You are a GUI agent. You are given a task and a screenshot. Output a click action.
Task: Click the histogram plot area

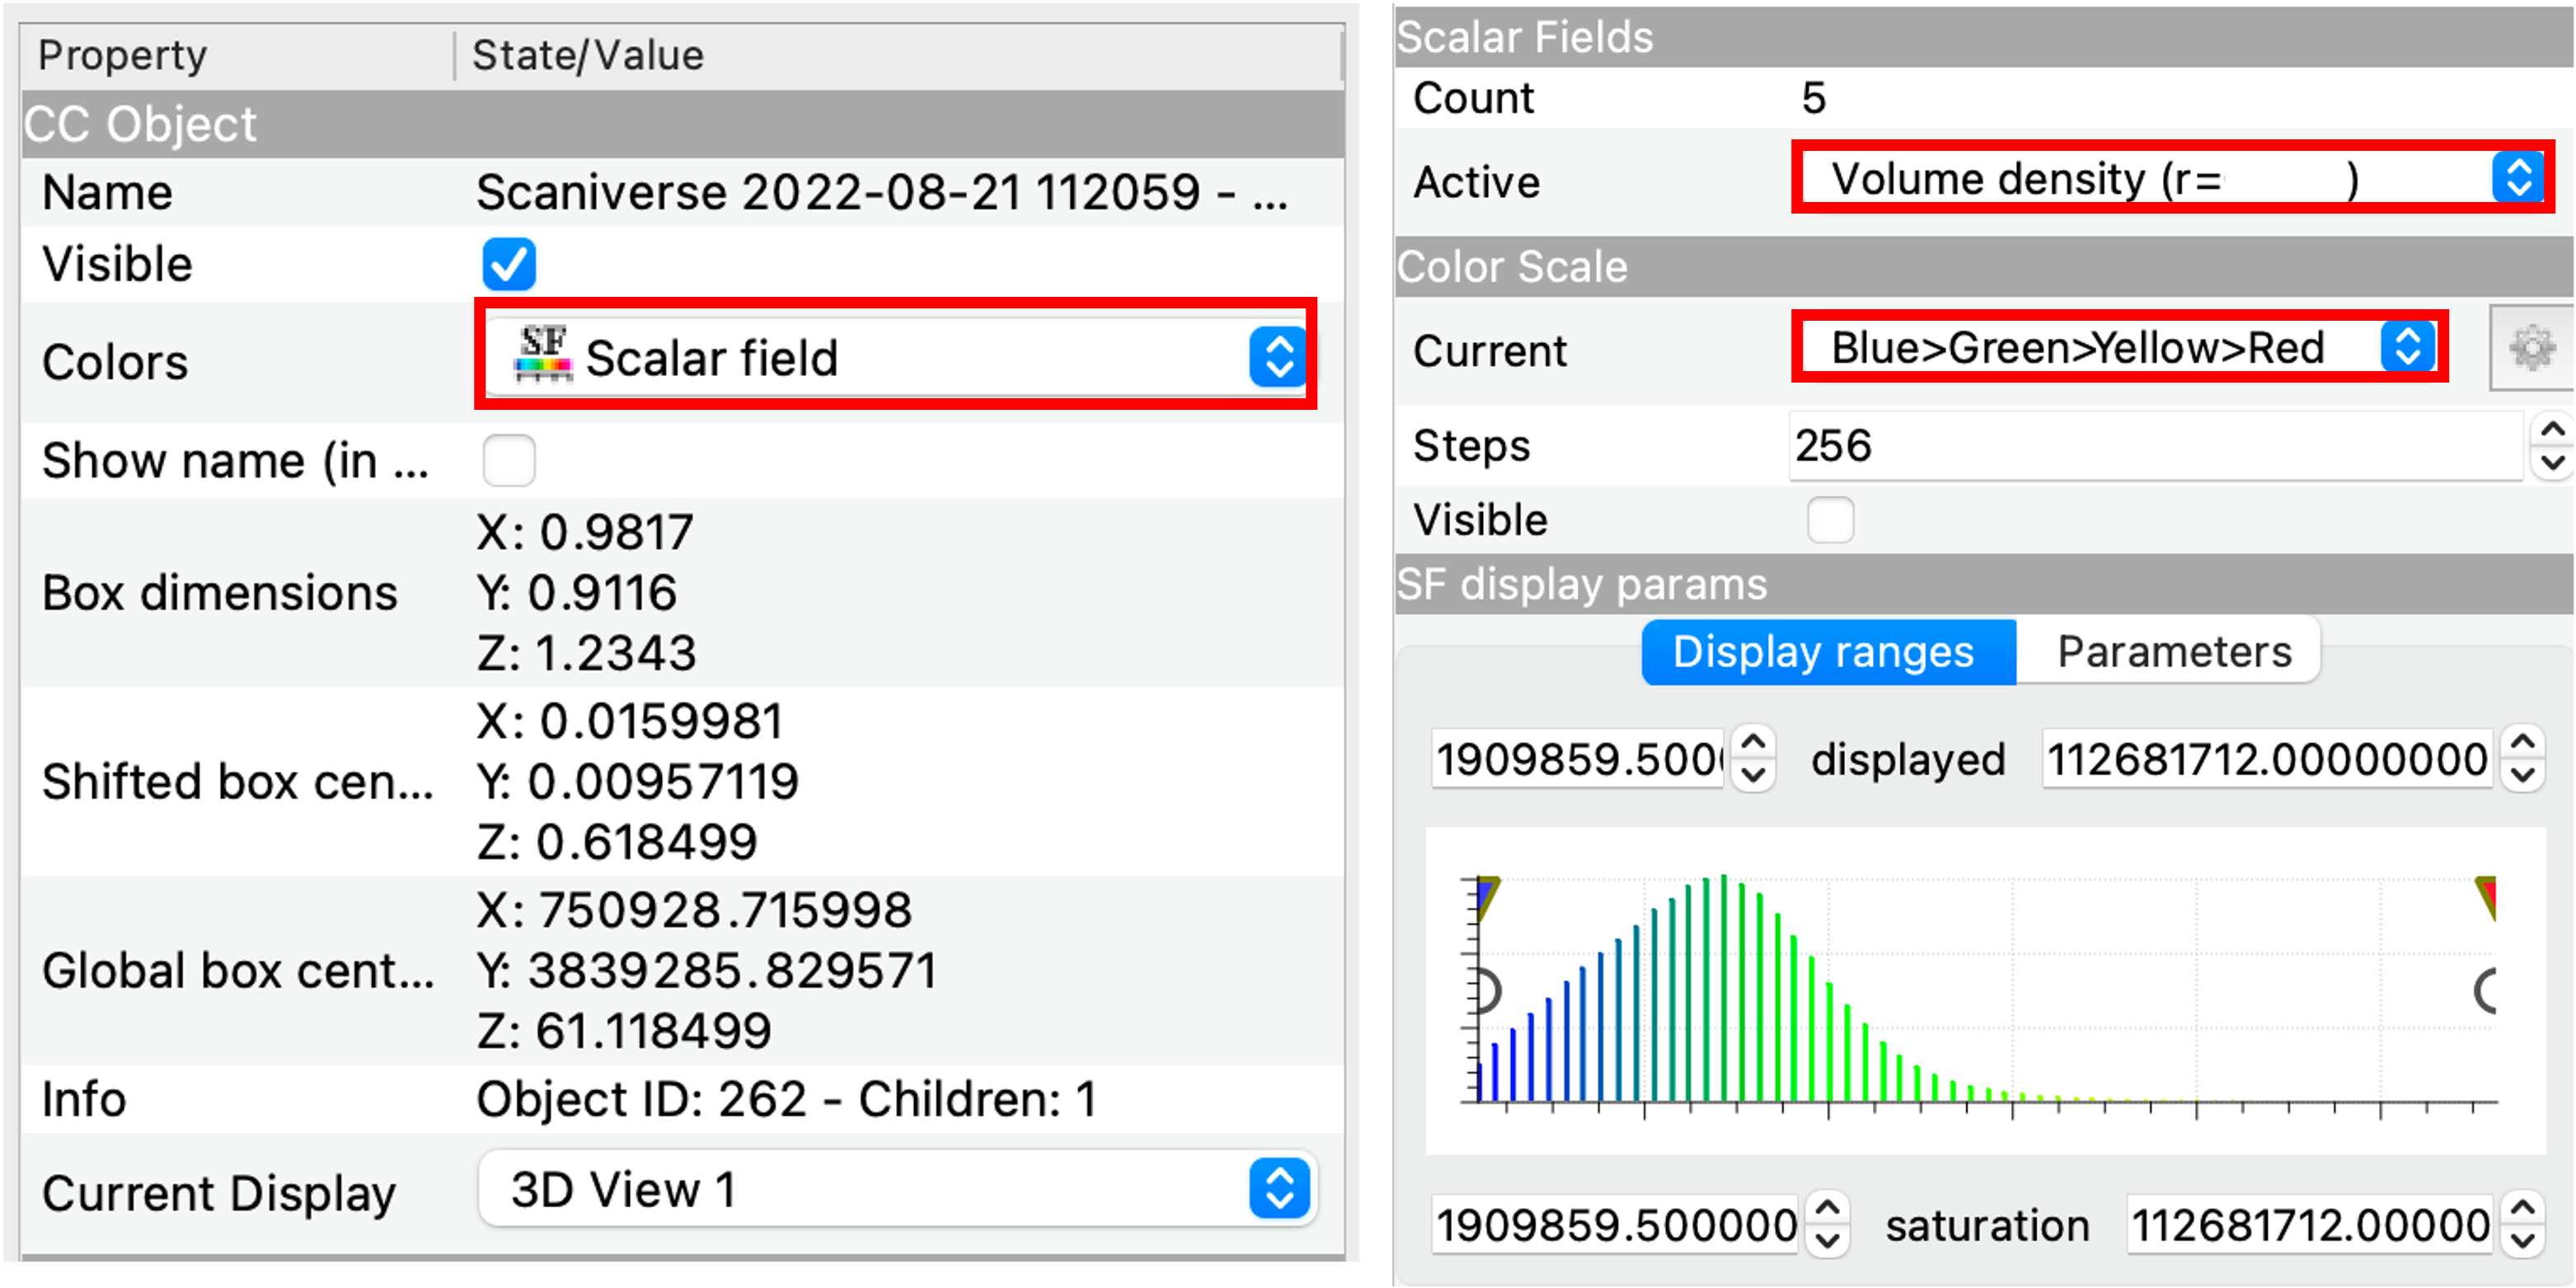pyautogui.click(x=1985, y=990)
